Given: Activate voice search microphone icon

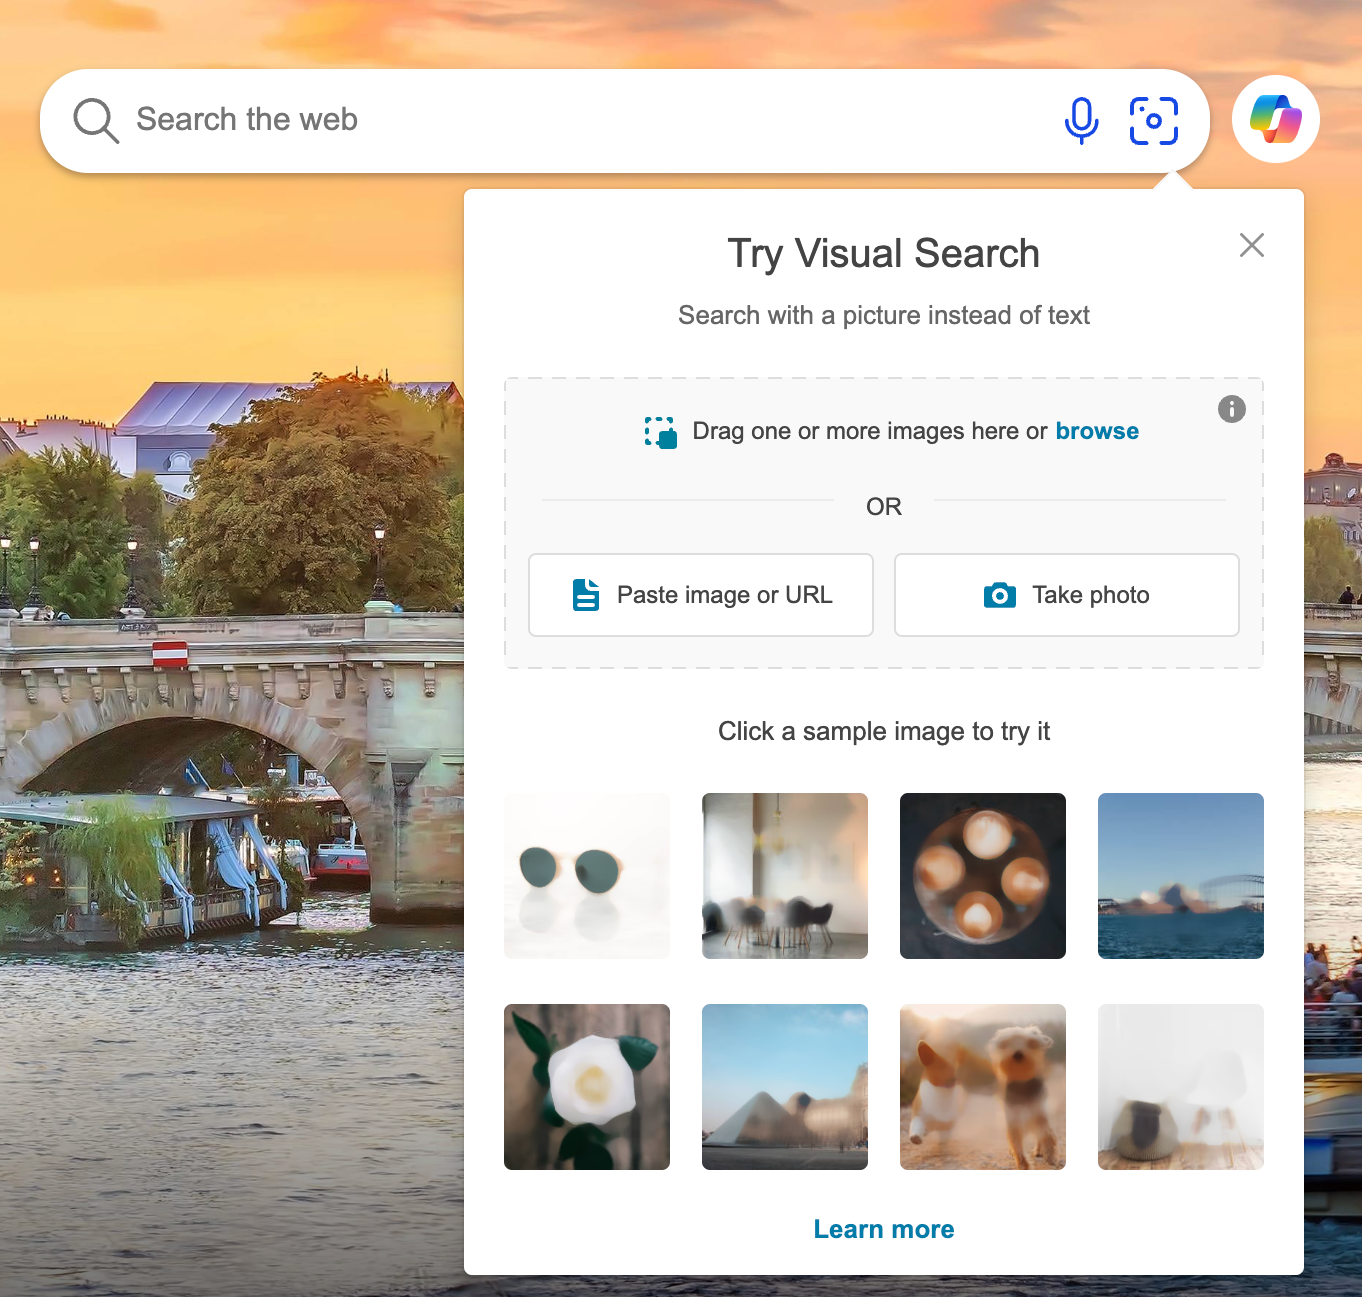Looking at the screenshot, I should [1081, 121].
